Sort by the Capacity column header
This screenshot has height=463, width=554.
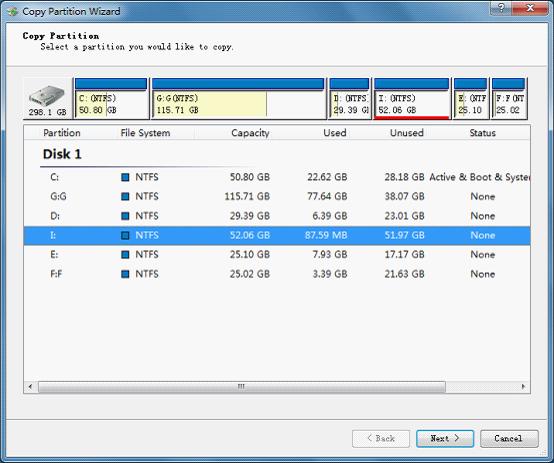250,133
